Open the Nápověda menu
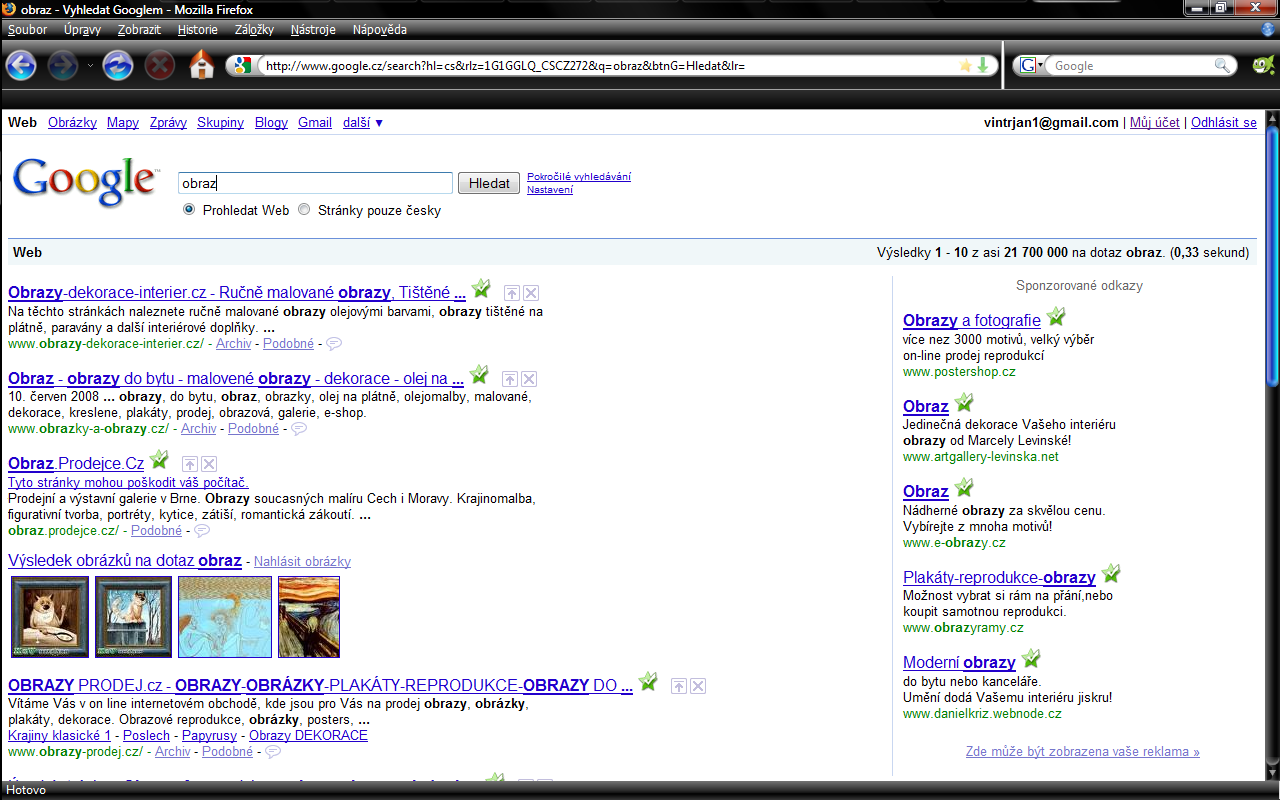Image resolution: width=1280 pixels, height=800 pixels. (381, 30)
